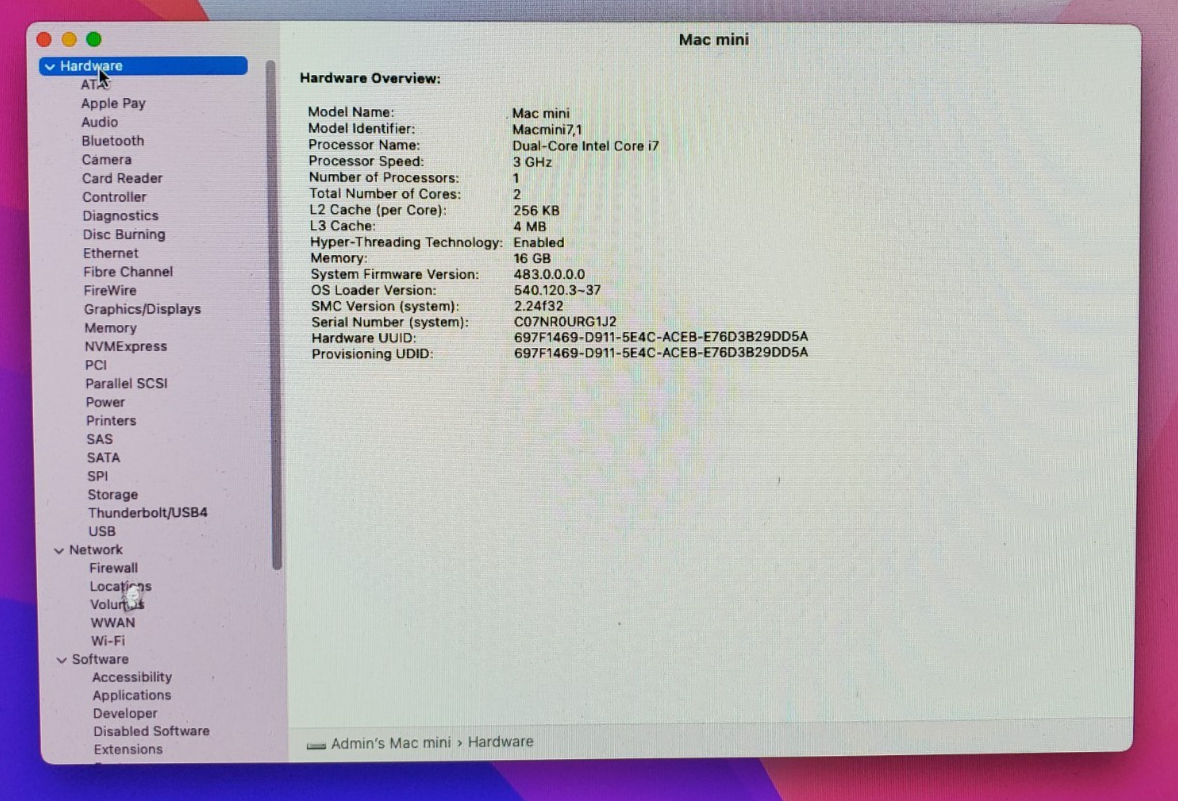
Task: Collapse the Network section chevron
Action: pyautogui.click(x=59, y=551)
